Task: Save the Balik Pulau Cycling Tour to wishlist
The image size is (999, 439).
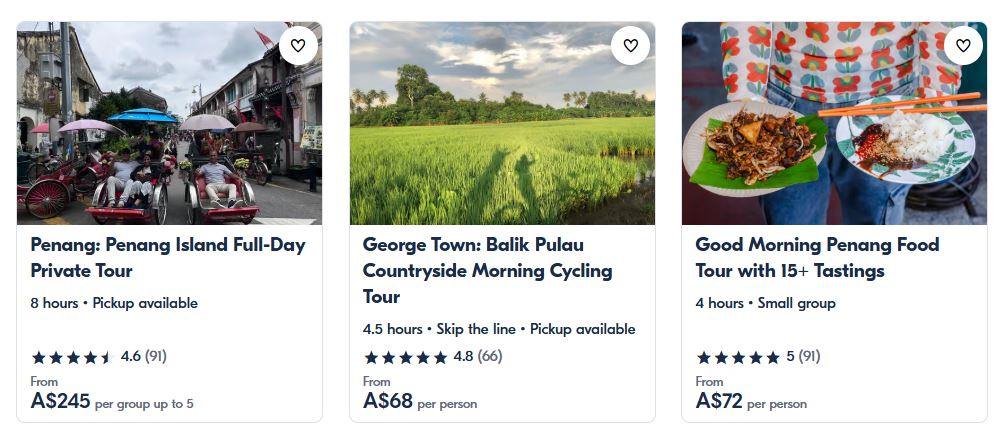Action: point(630,45)
